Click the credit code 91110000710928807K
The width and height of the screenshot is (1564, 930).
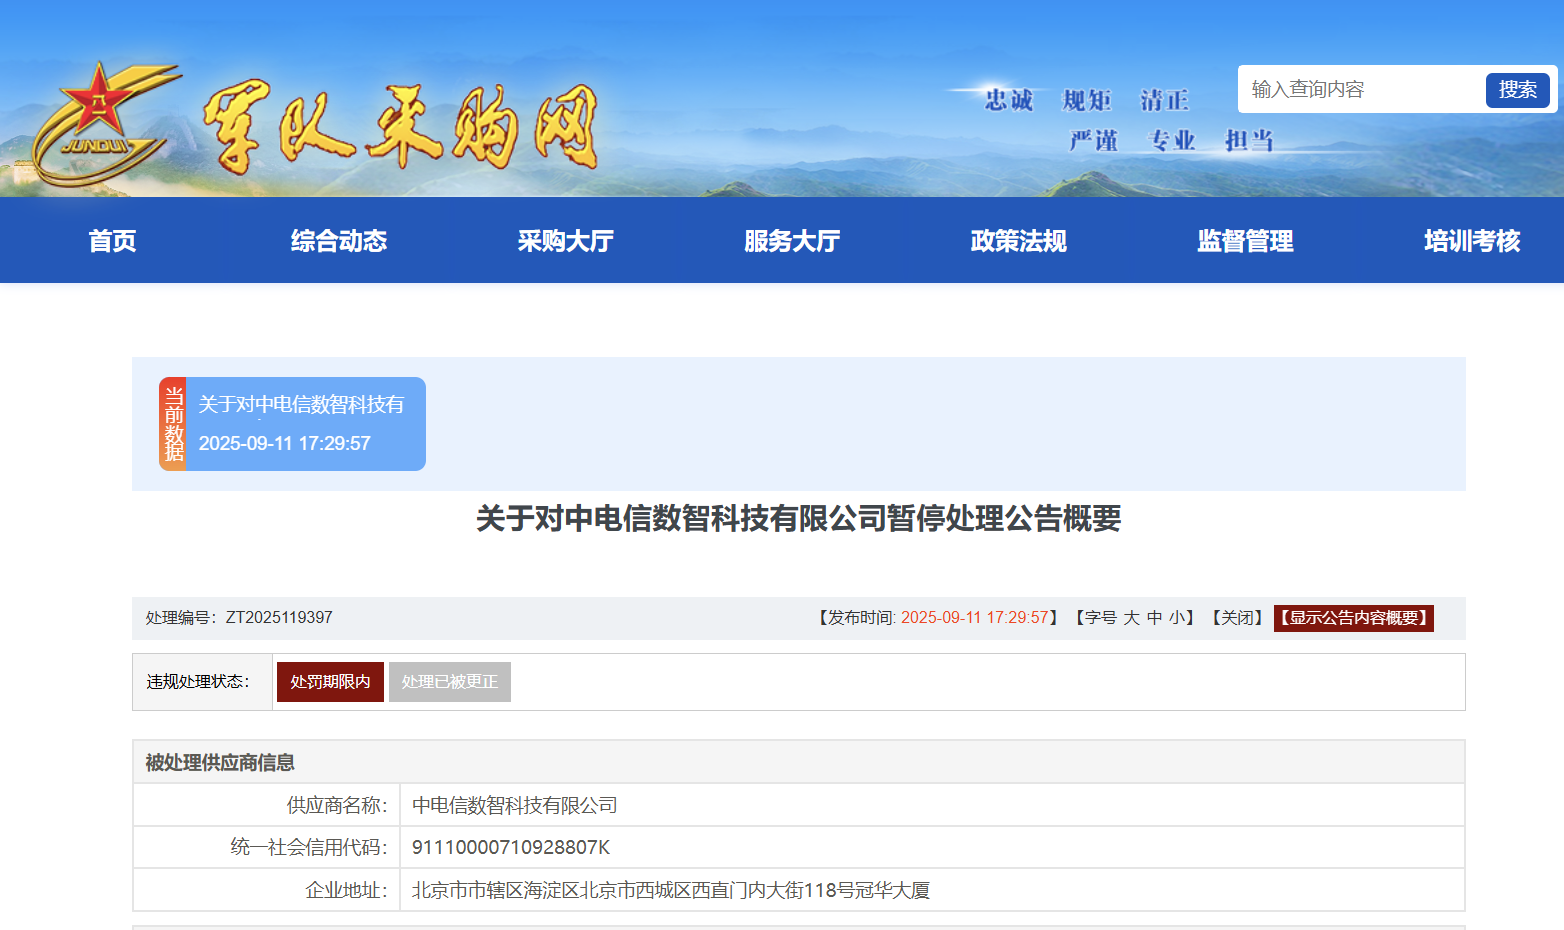coord(511,847)
